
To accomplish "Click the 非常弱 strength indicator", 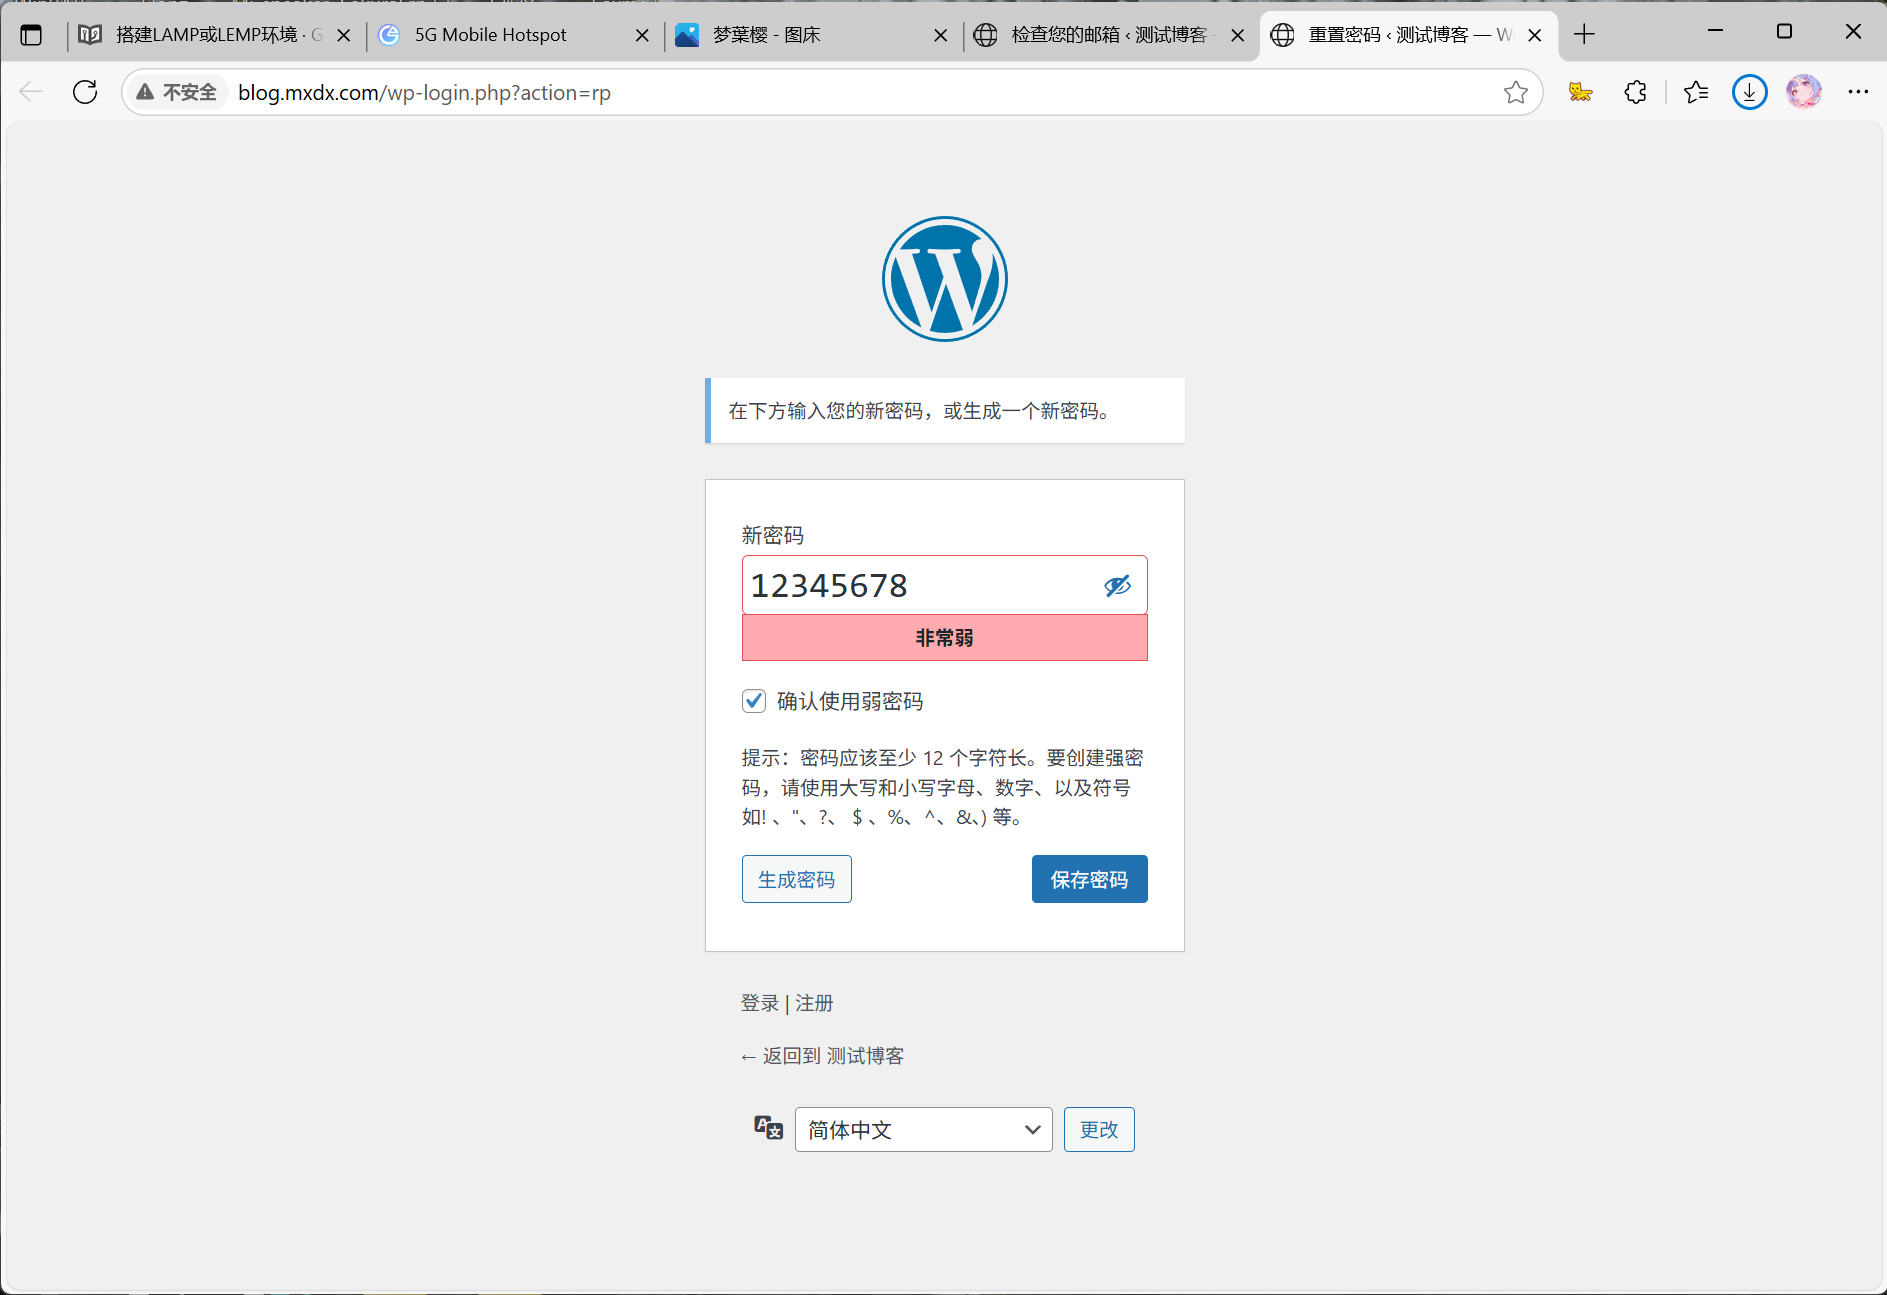I will pyautogui.click(x=944, y=638).
